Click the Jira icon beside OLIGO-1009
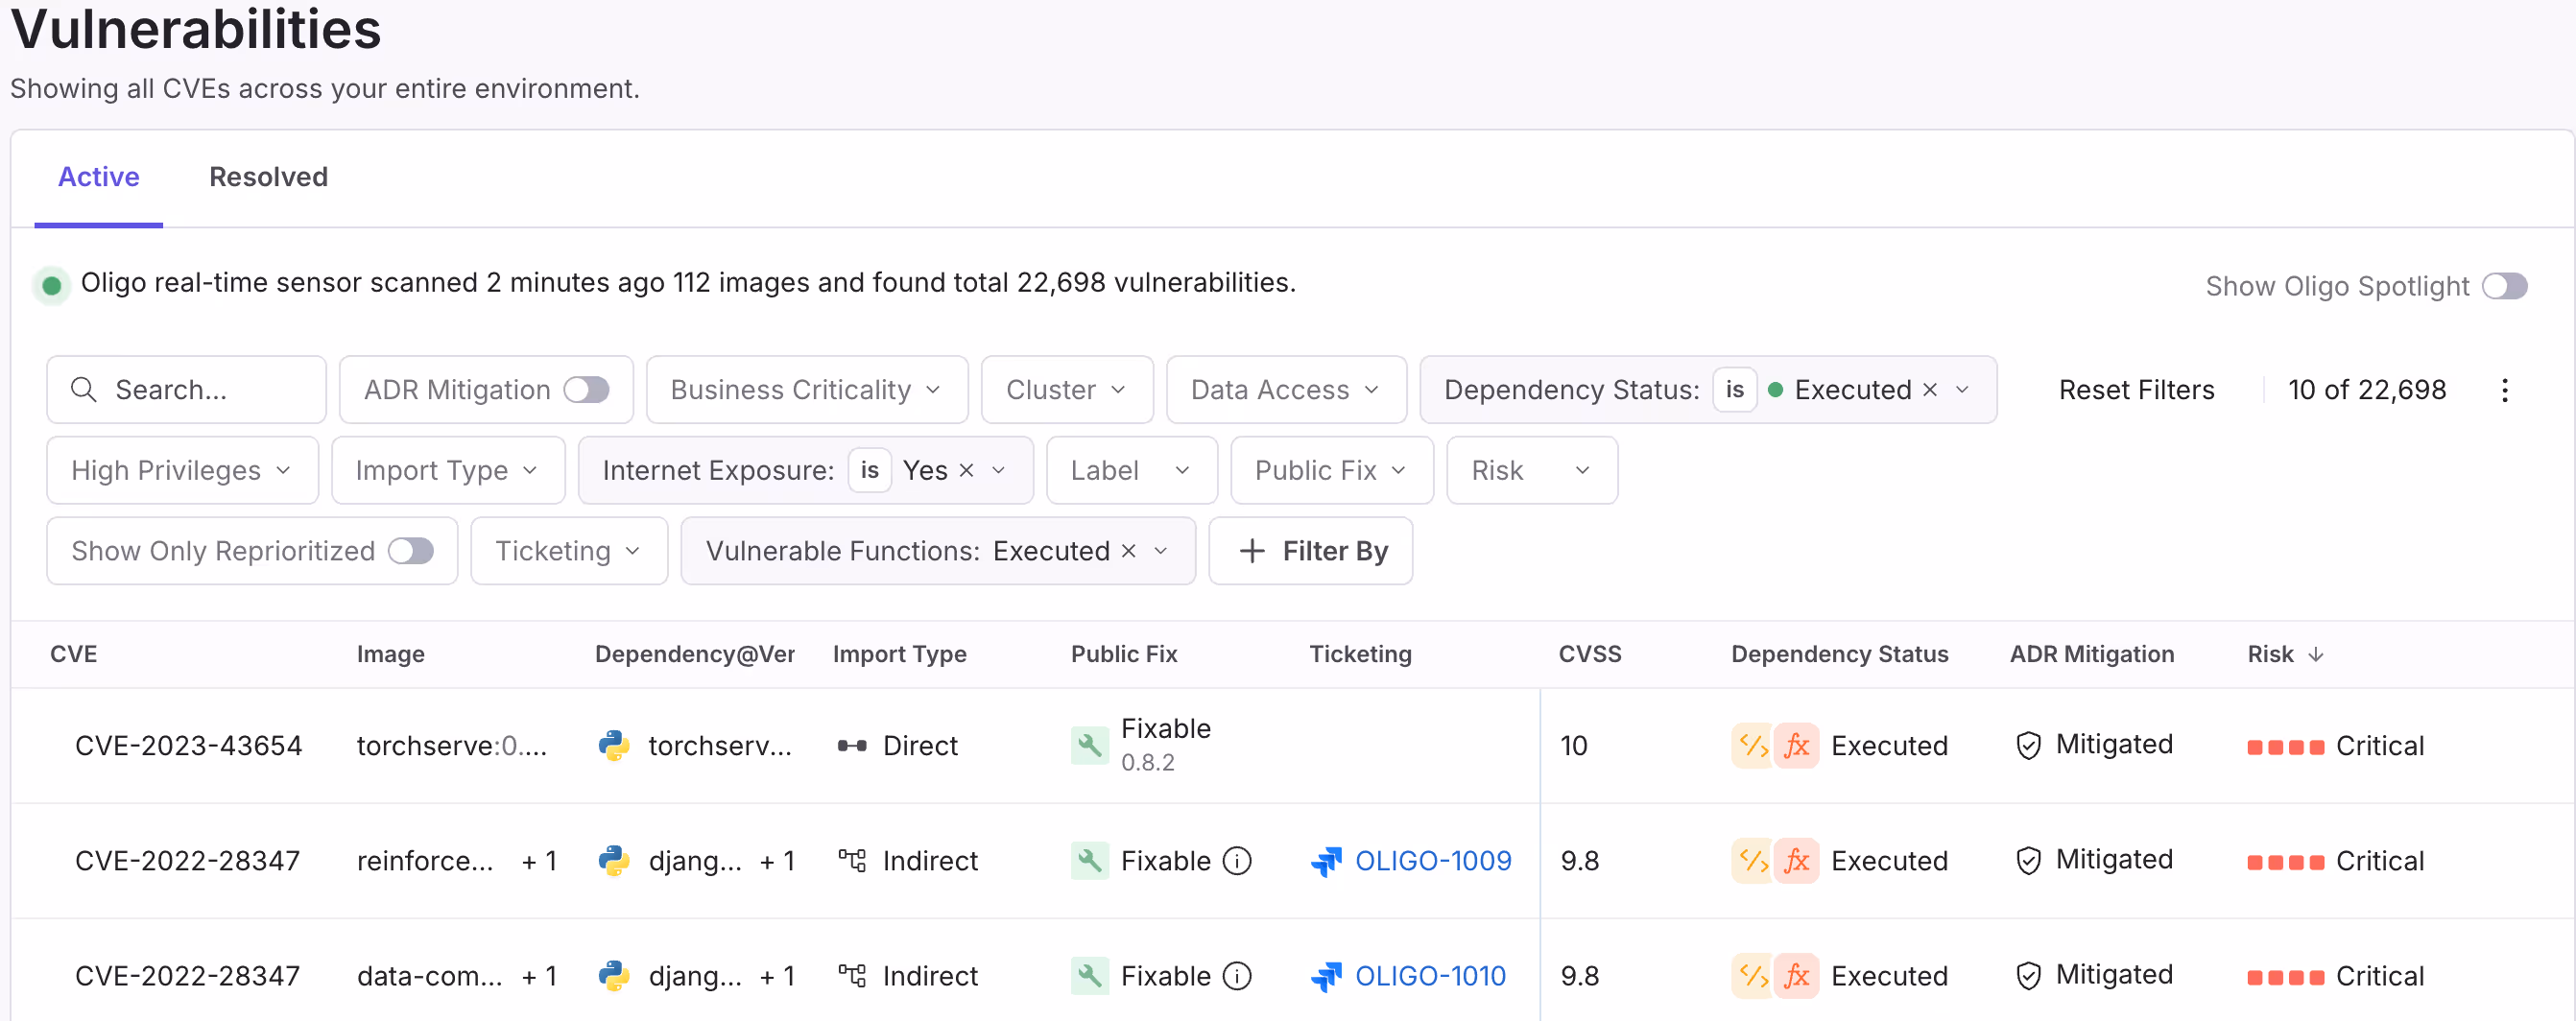Viewport: 2576px width, 1021px height. coord(1326,861)
